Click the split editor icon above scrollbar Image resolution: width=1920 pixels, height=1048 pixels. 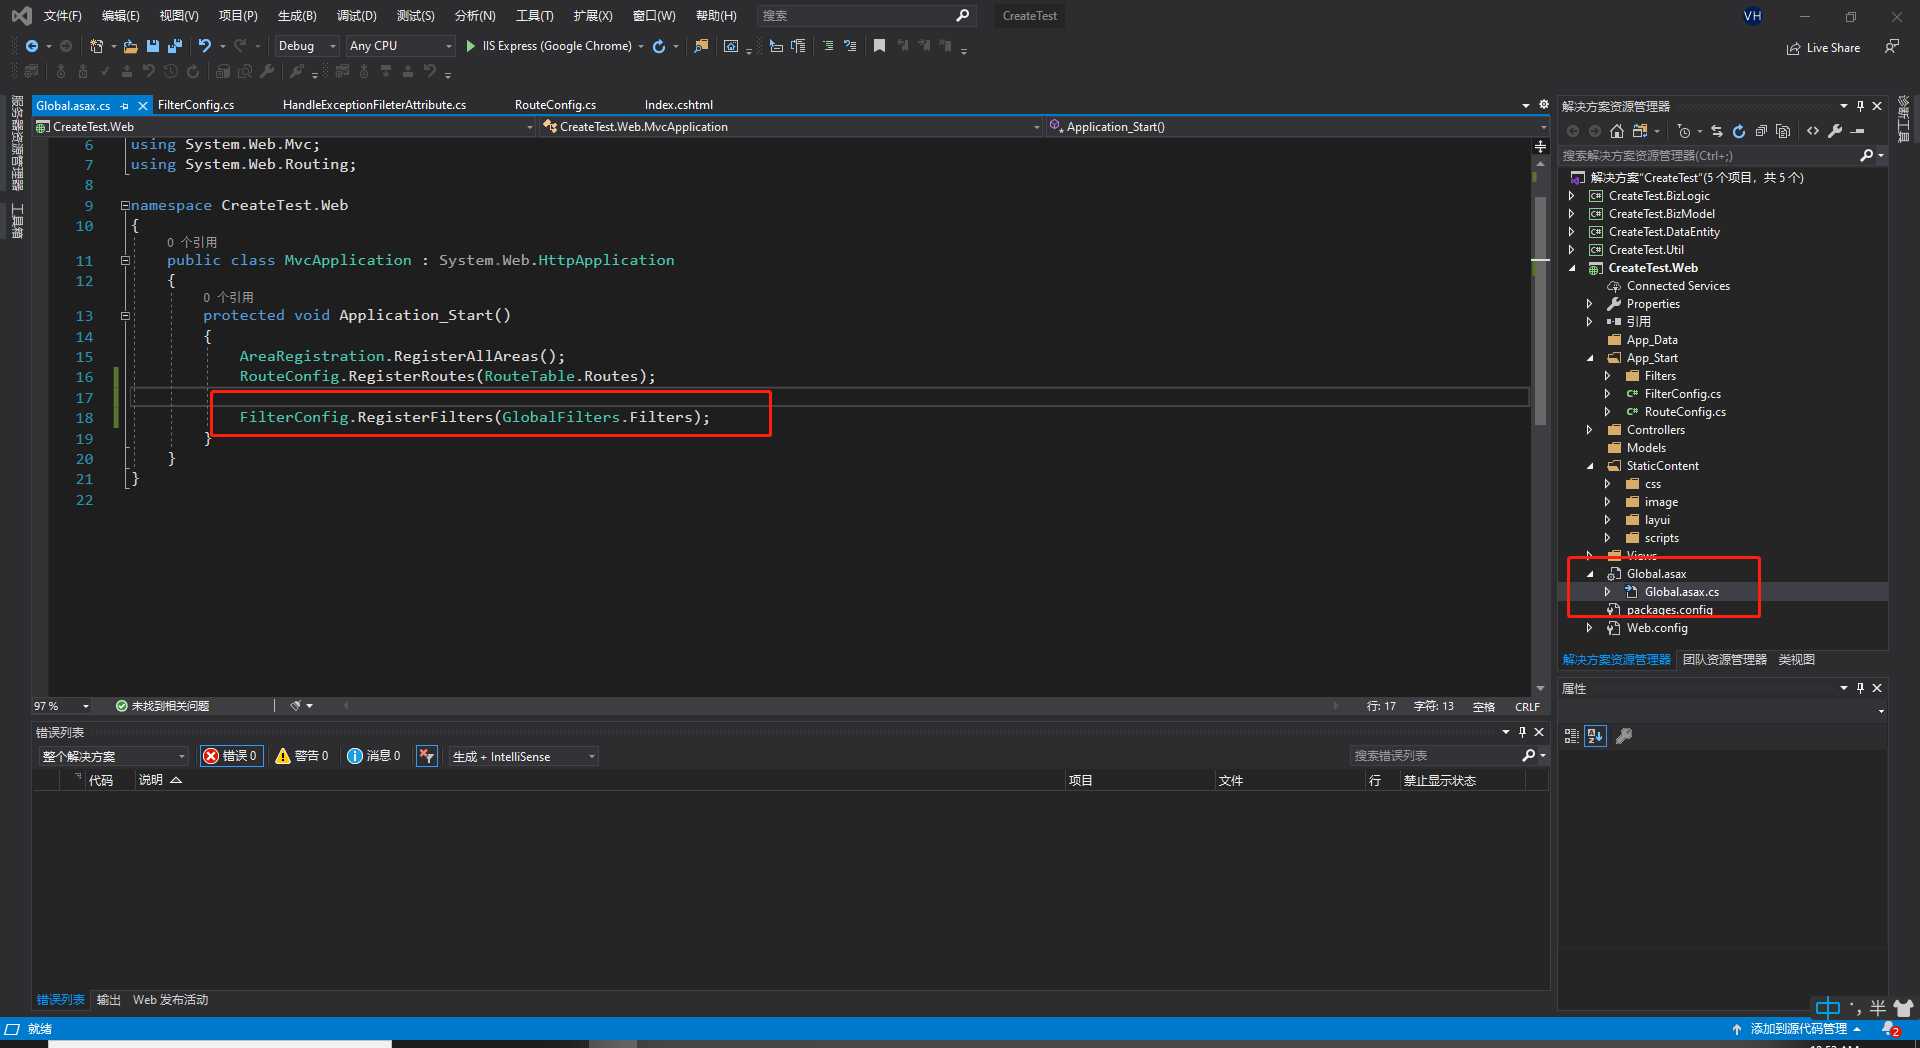coord(1540,147)
